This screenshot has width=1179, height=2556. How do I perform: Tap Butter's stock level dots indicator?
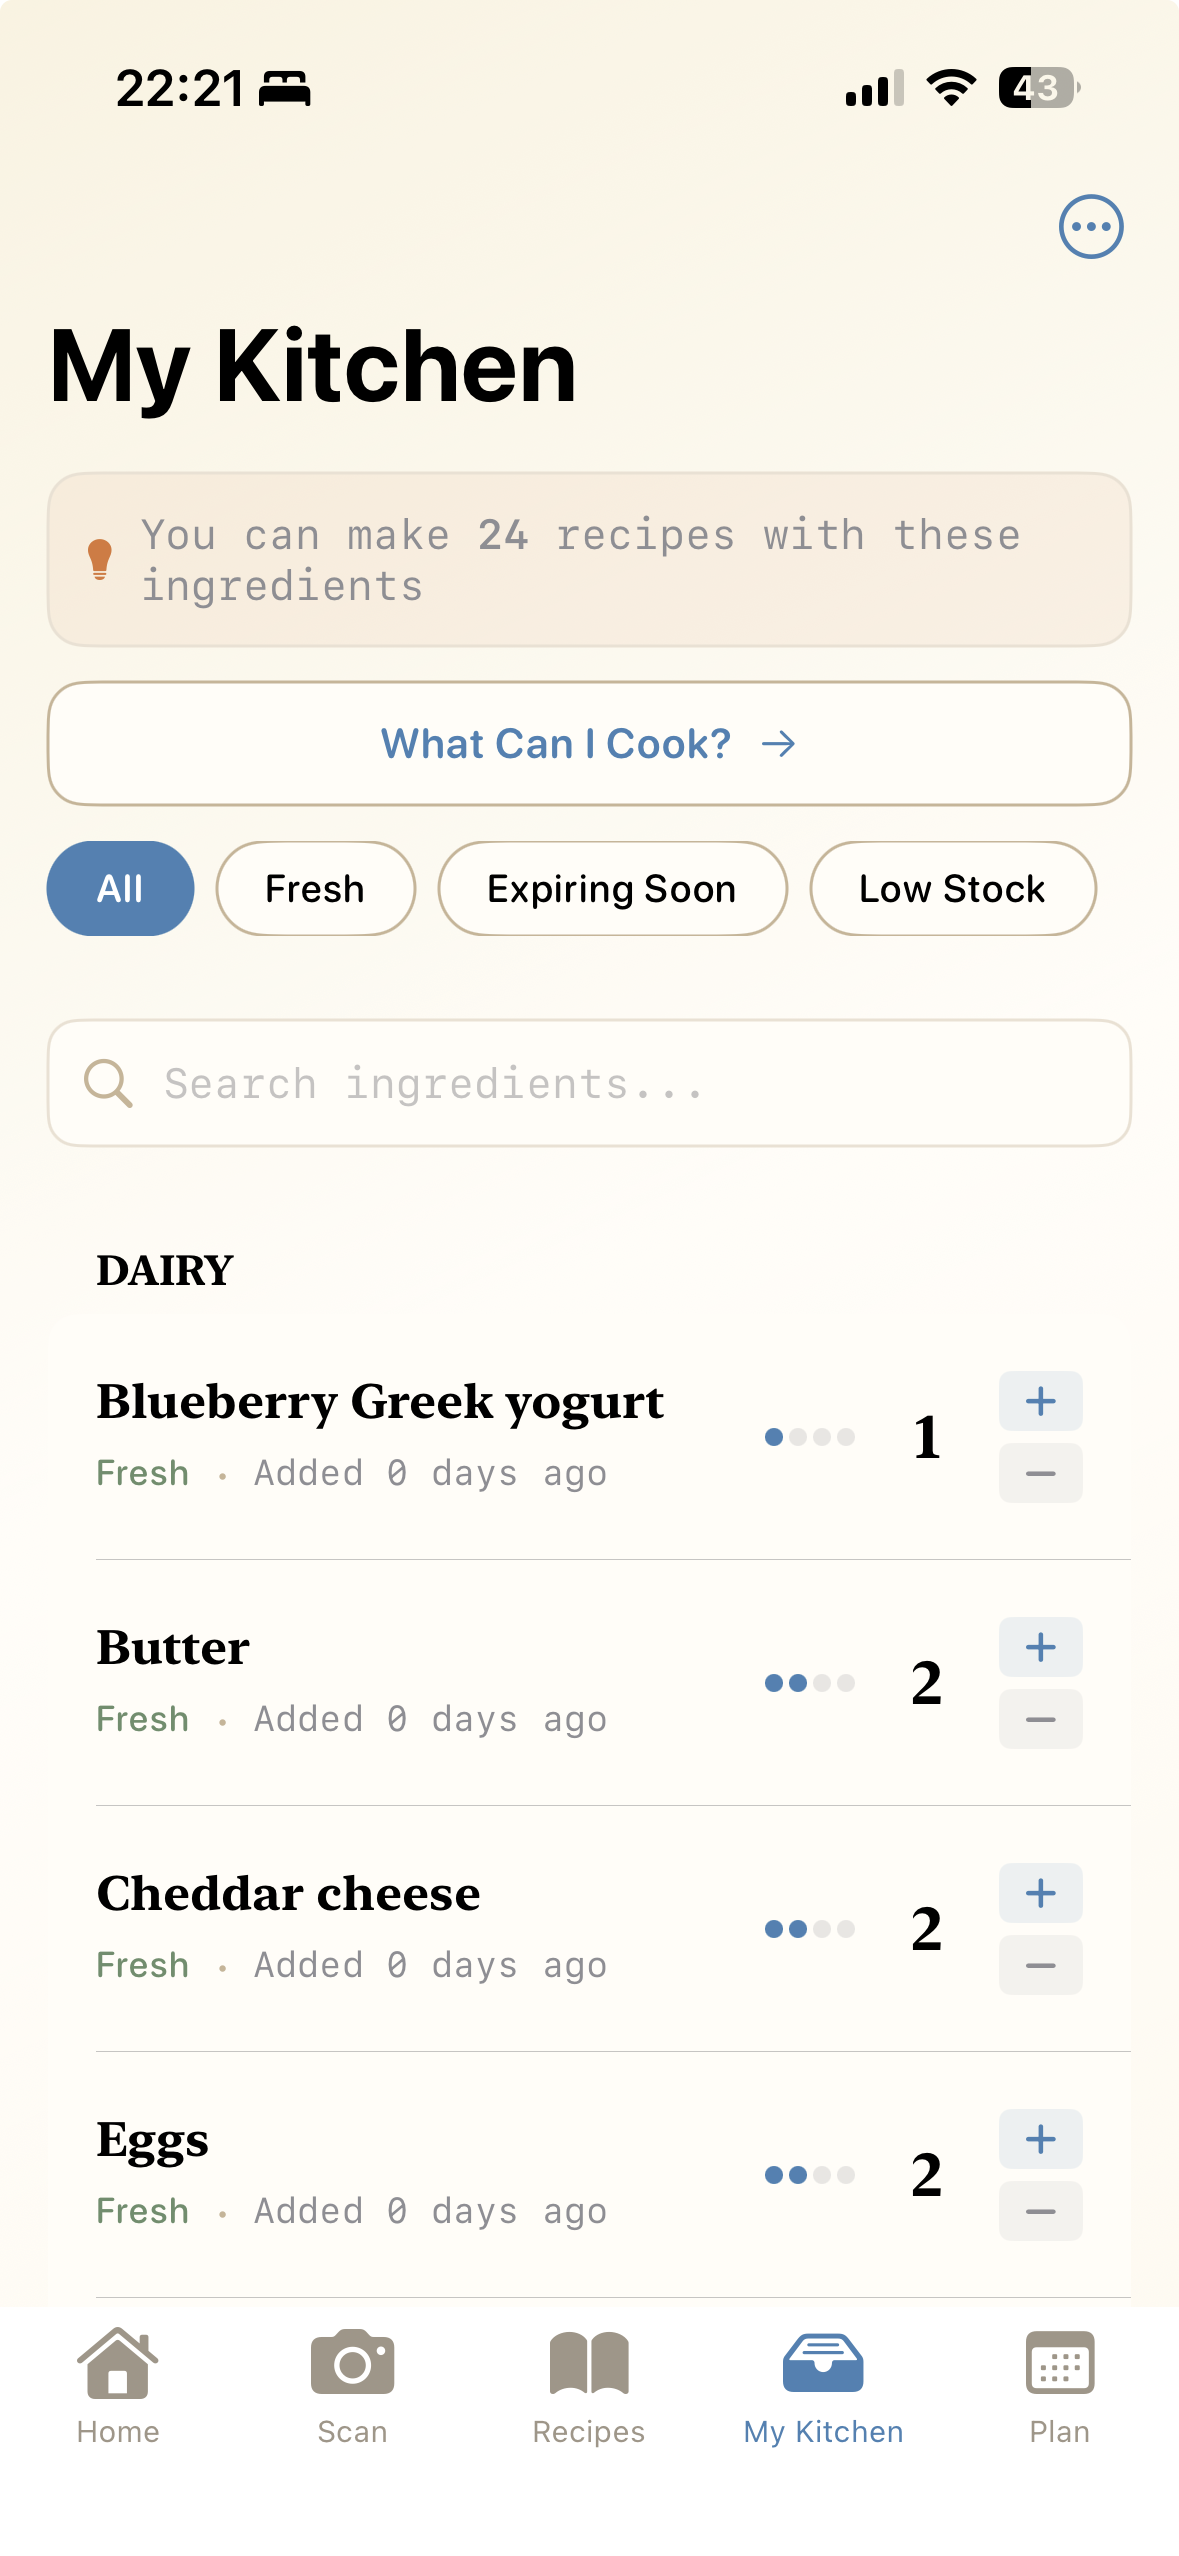pos(809,1683)
